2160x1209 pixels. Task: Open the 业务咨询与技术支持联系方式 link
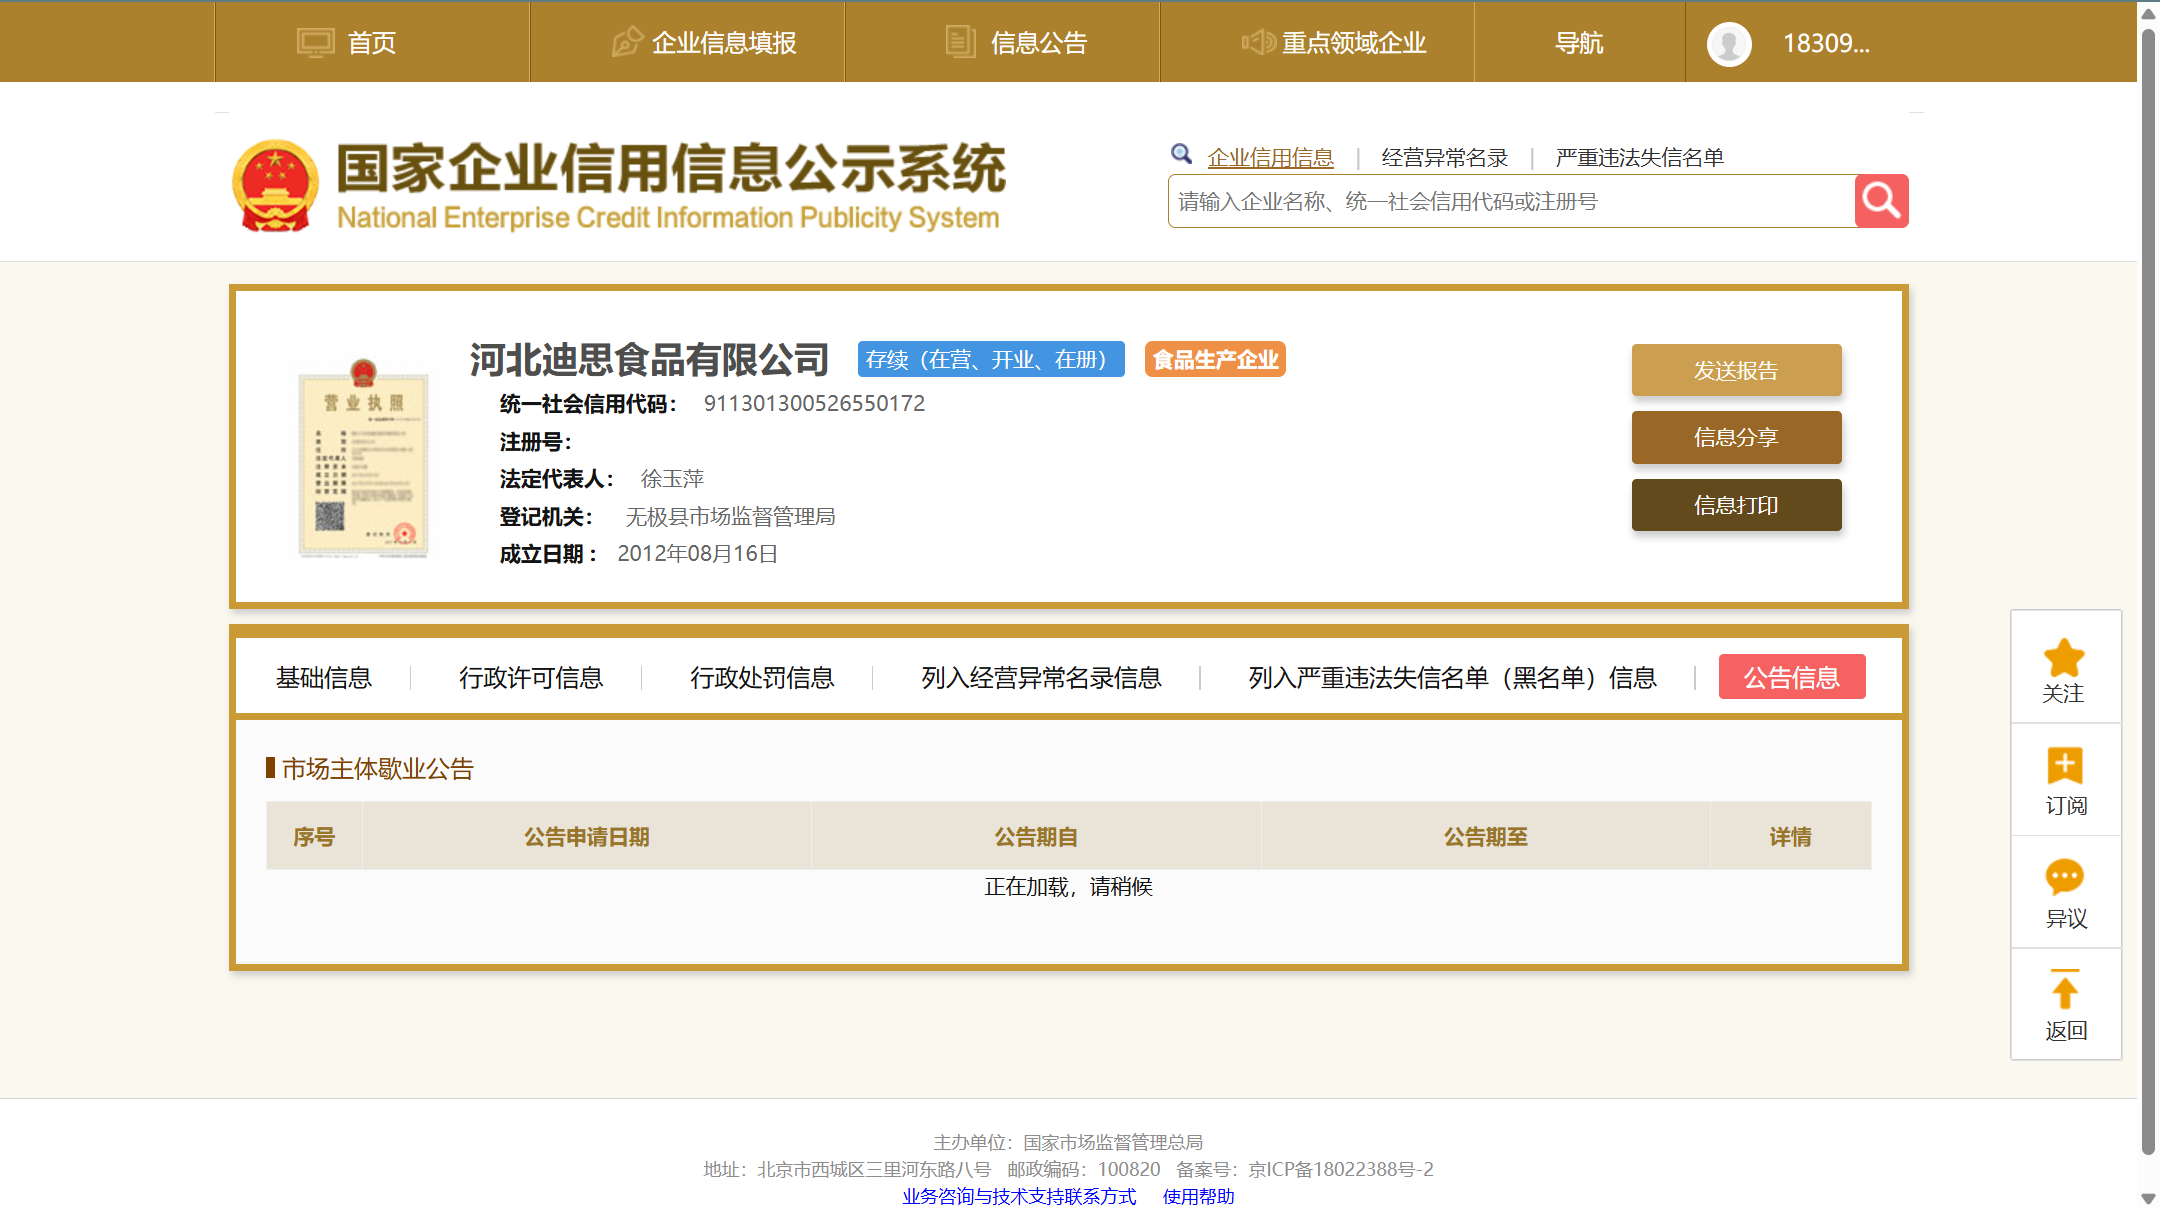(1019, 1196)
